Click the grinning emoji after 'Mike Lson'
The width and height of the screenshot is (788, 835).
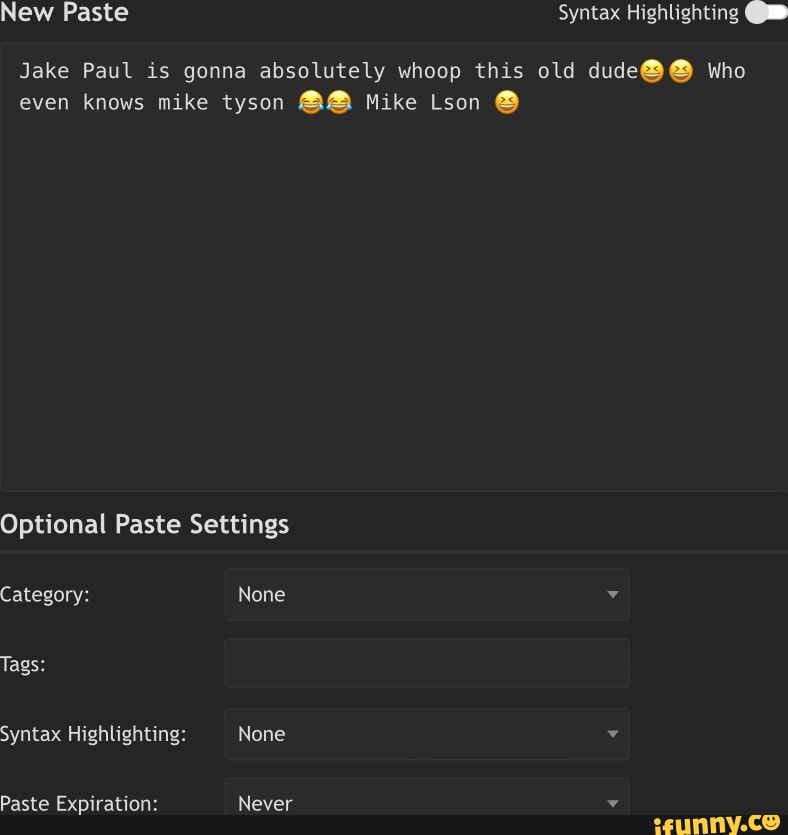click(x=507, y=102)
